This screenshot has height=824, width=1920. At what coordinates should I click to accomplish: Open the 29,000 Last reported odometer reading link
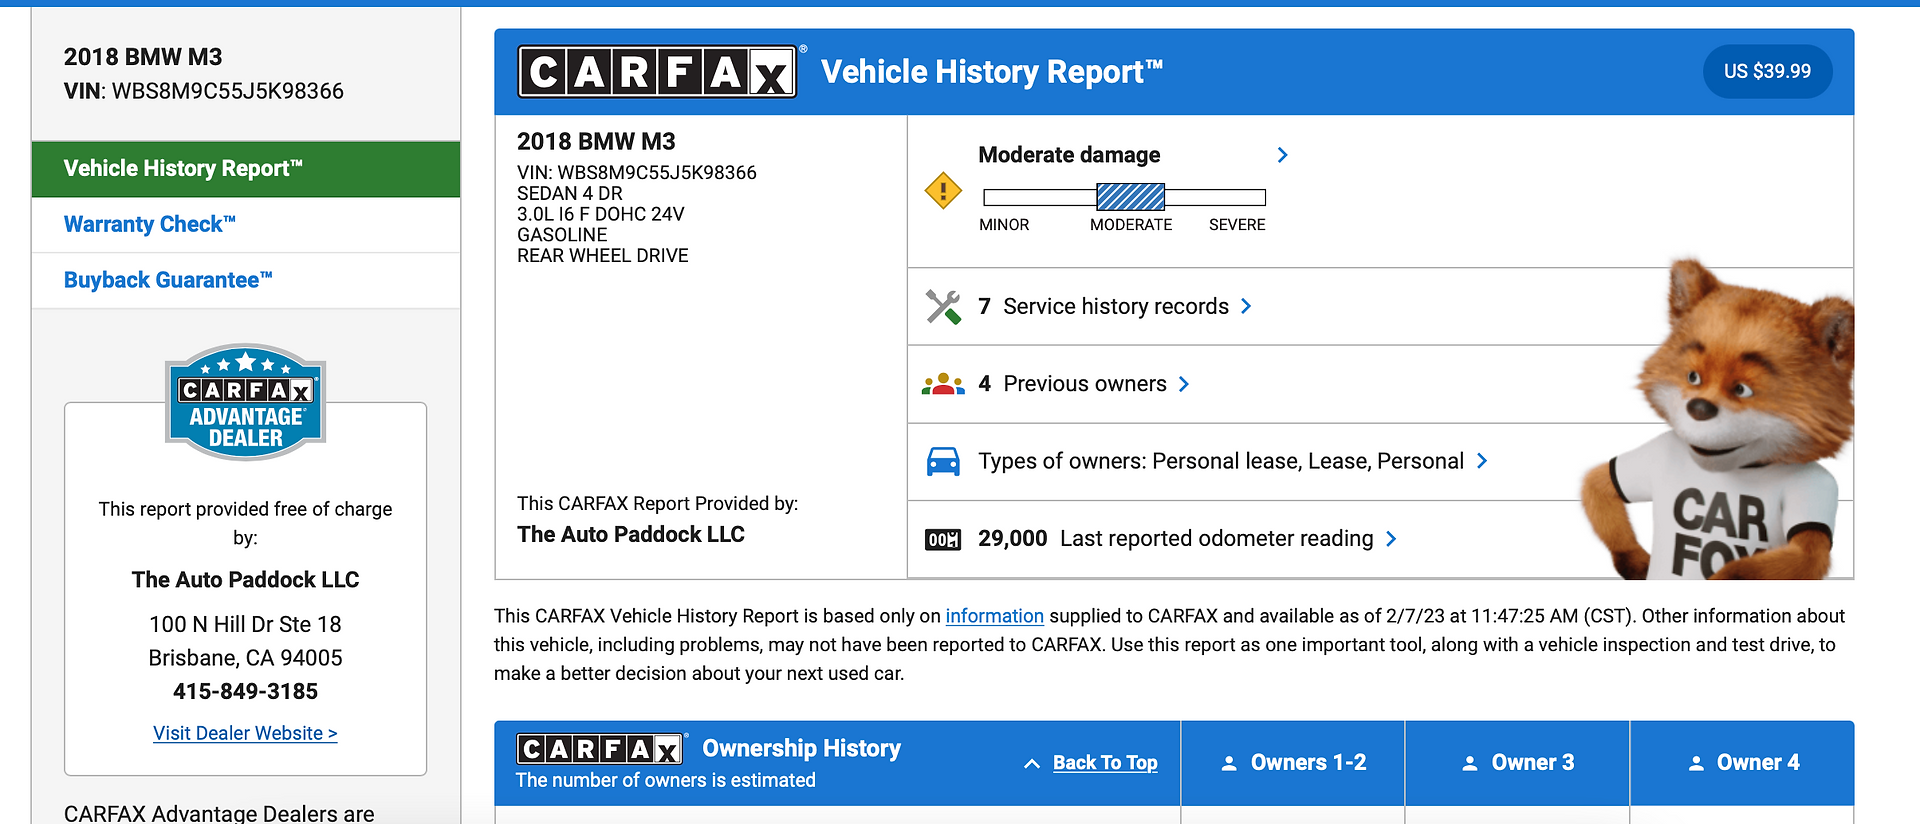[x=1176, y=539]
